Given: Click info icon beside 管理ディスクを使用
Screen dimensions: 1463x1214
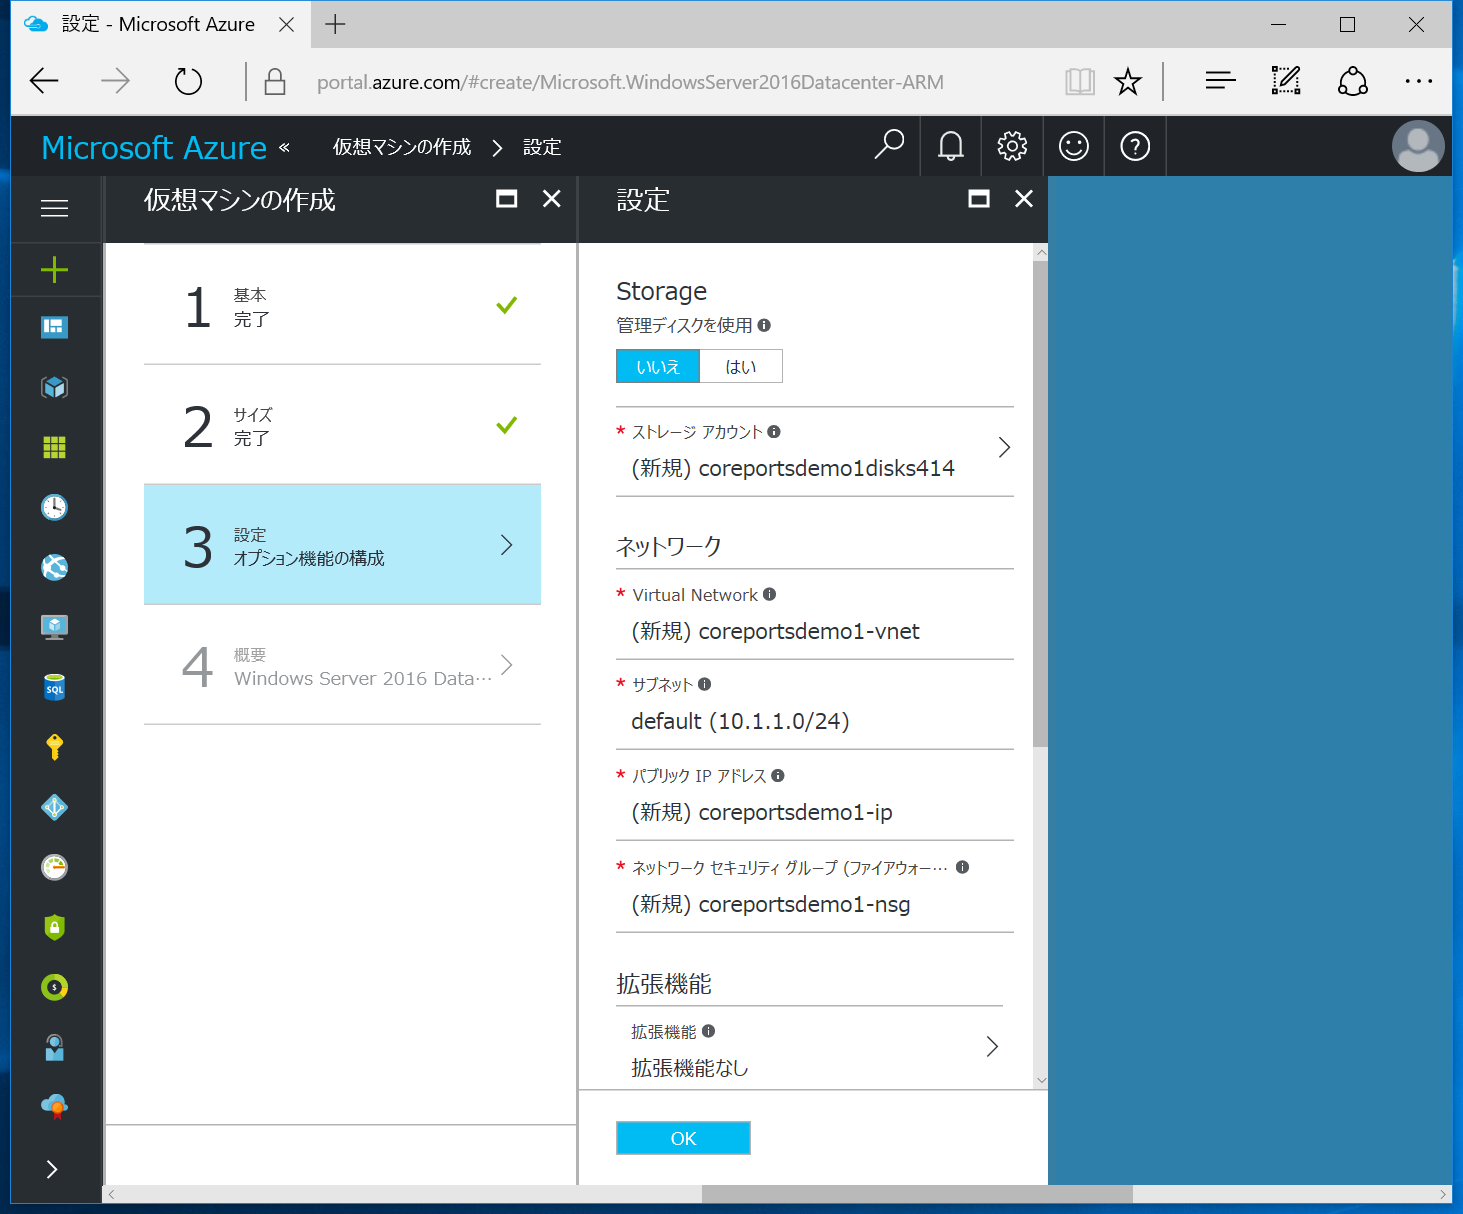Looking at the screenshot, I should [x=764, y=325].
